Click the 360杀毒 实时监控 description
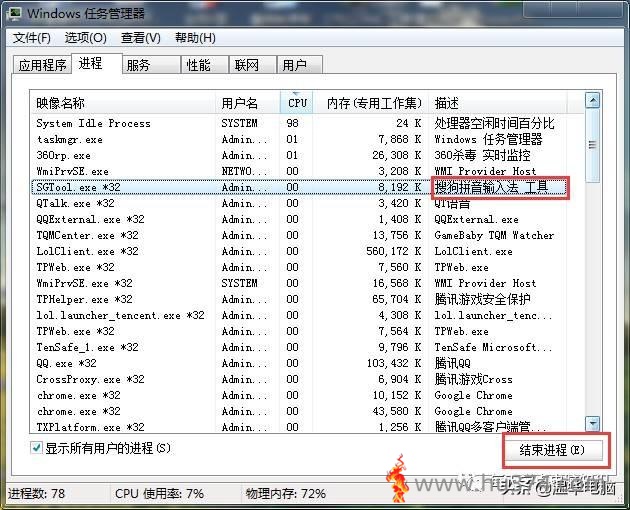 click(482, 155)
